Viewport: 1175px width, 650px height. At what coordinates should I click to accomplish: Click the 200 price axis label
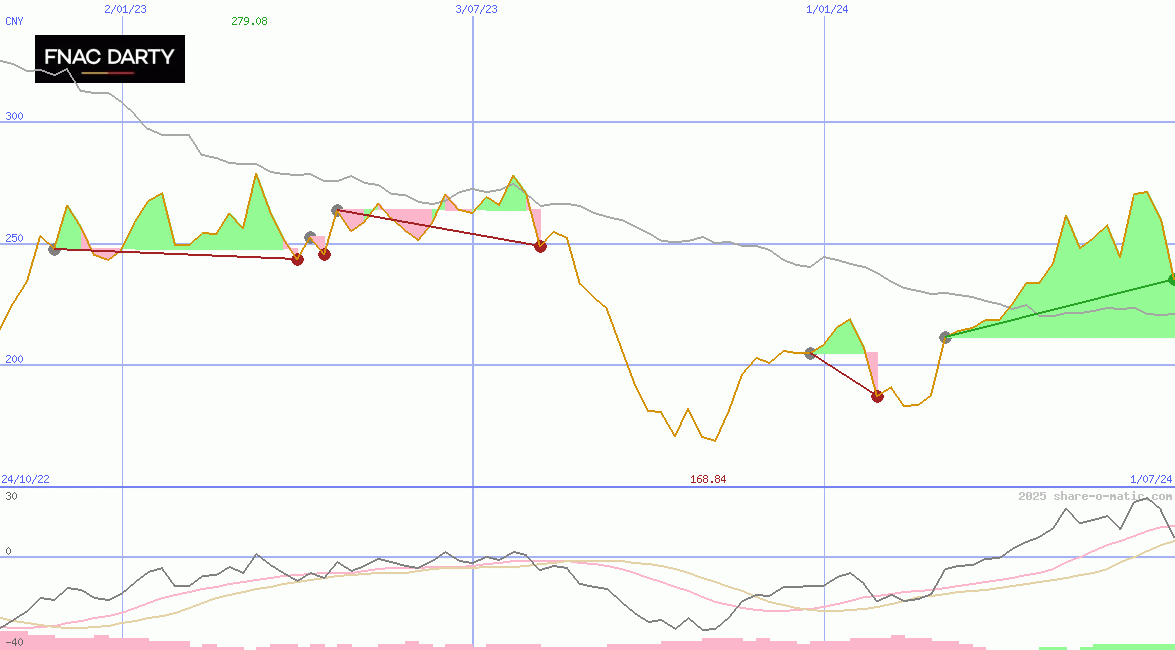point(12,359)
